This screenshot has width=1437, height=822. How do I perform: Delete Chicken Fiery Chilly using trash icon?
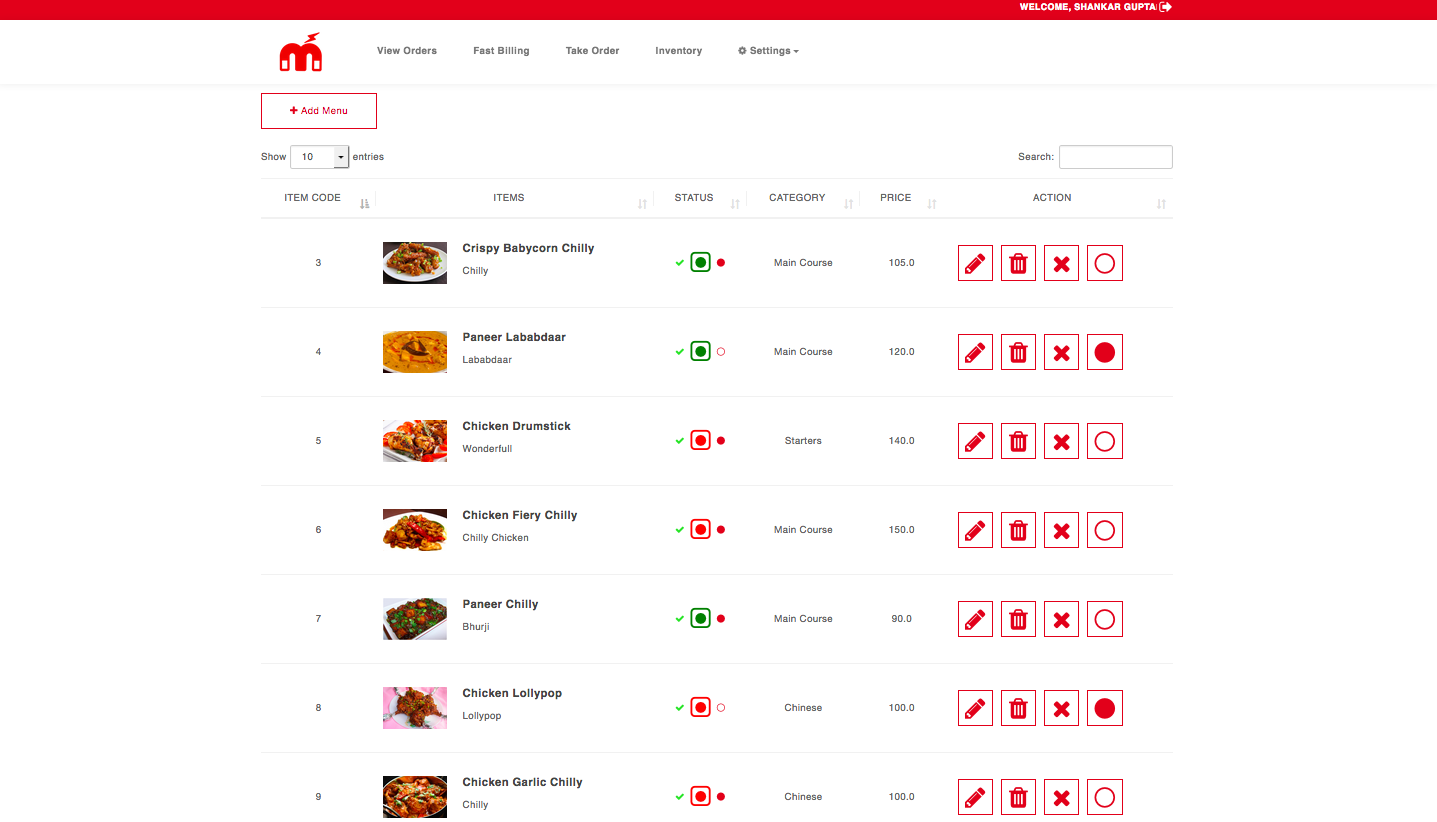pos(1018,530)
